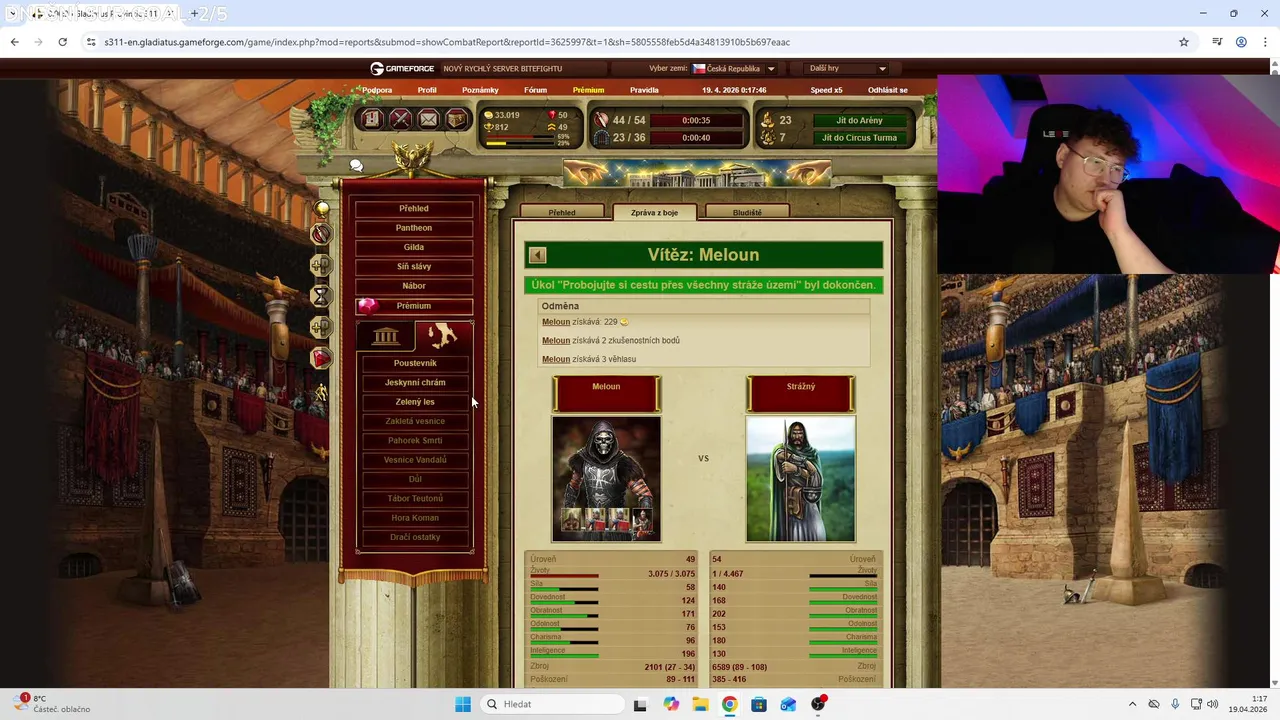This screenshot has width=1280, height=720.
Task: Go to the Zelený les location
Action: pyautogui.click(x=415, y=402)
